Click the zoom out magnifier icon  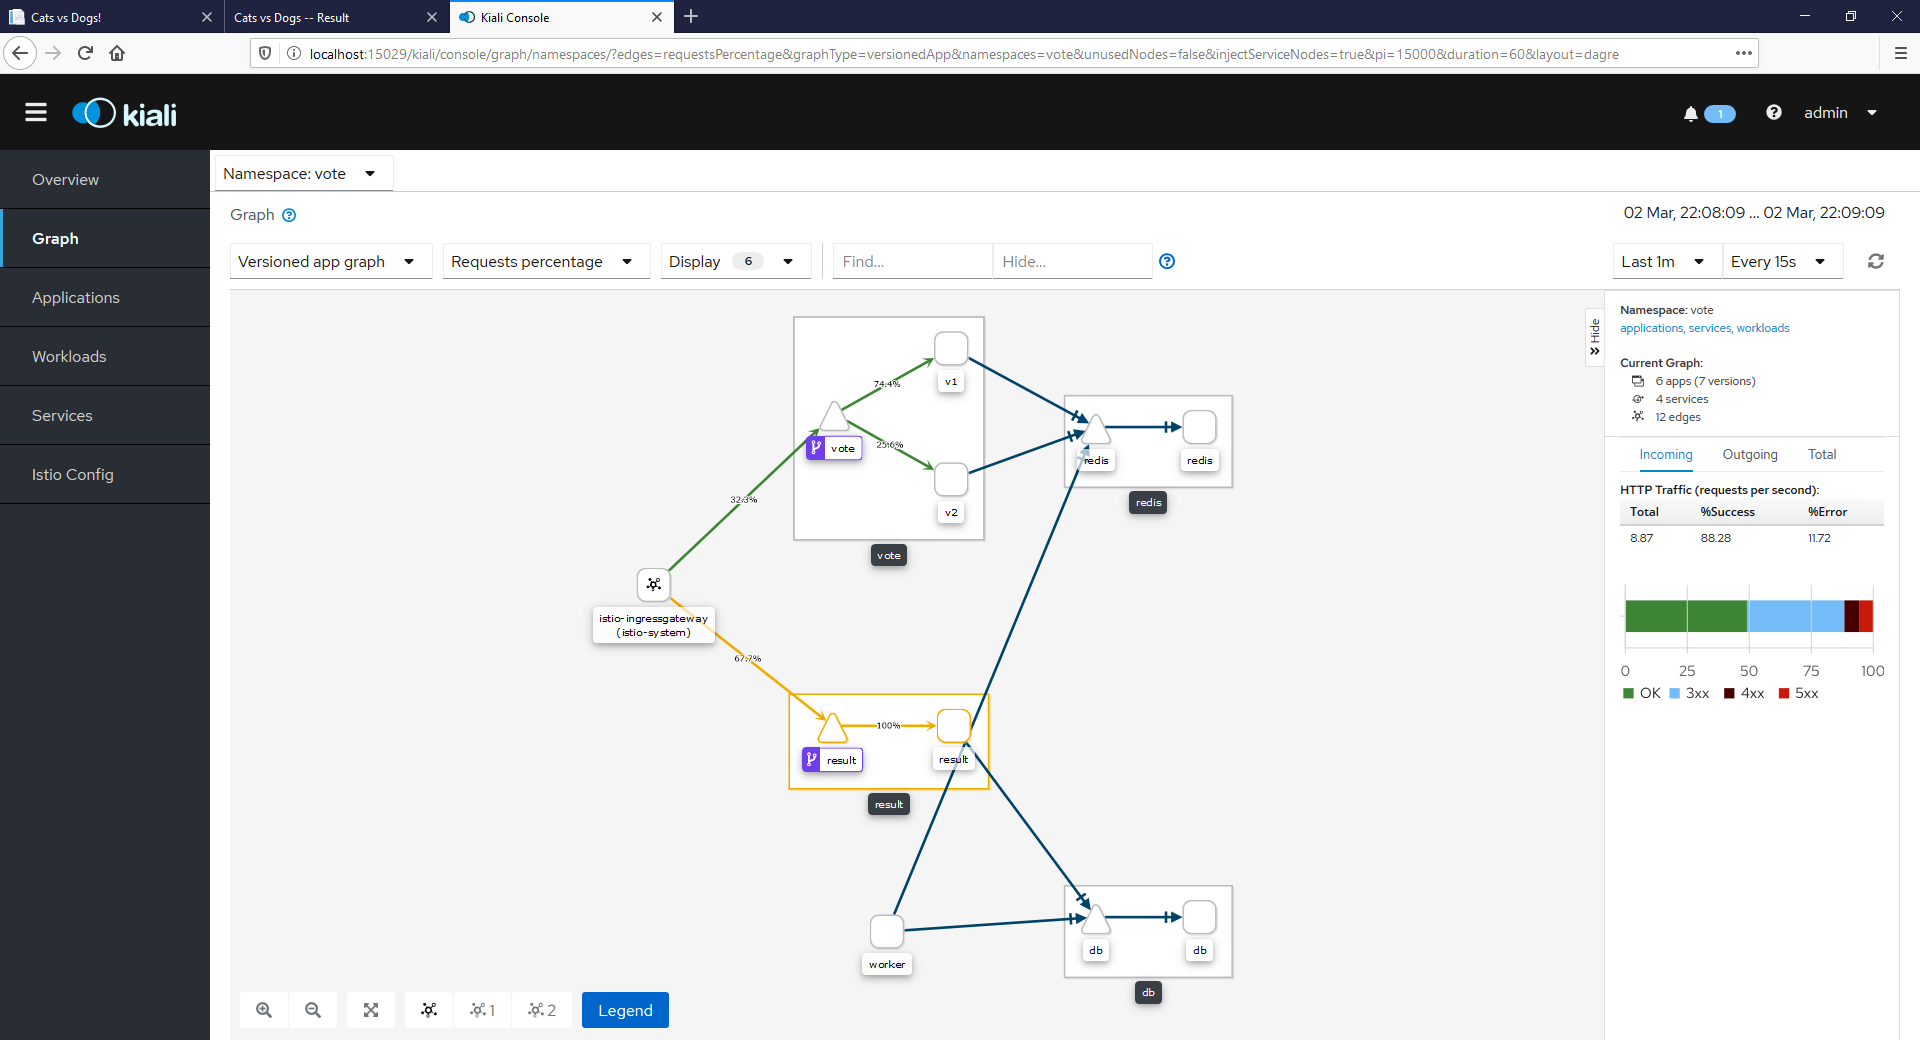click(x=313, y=1010)
